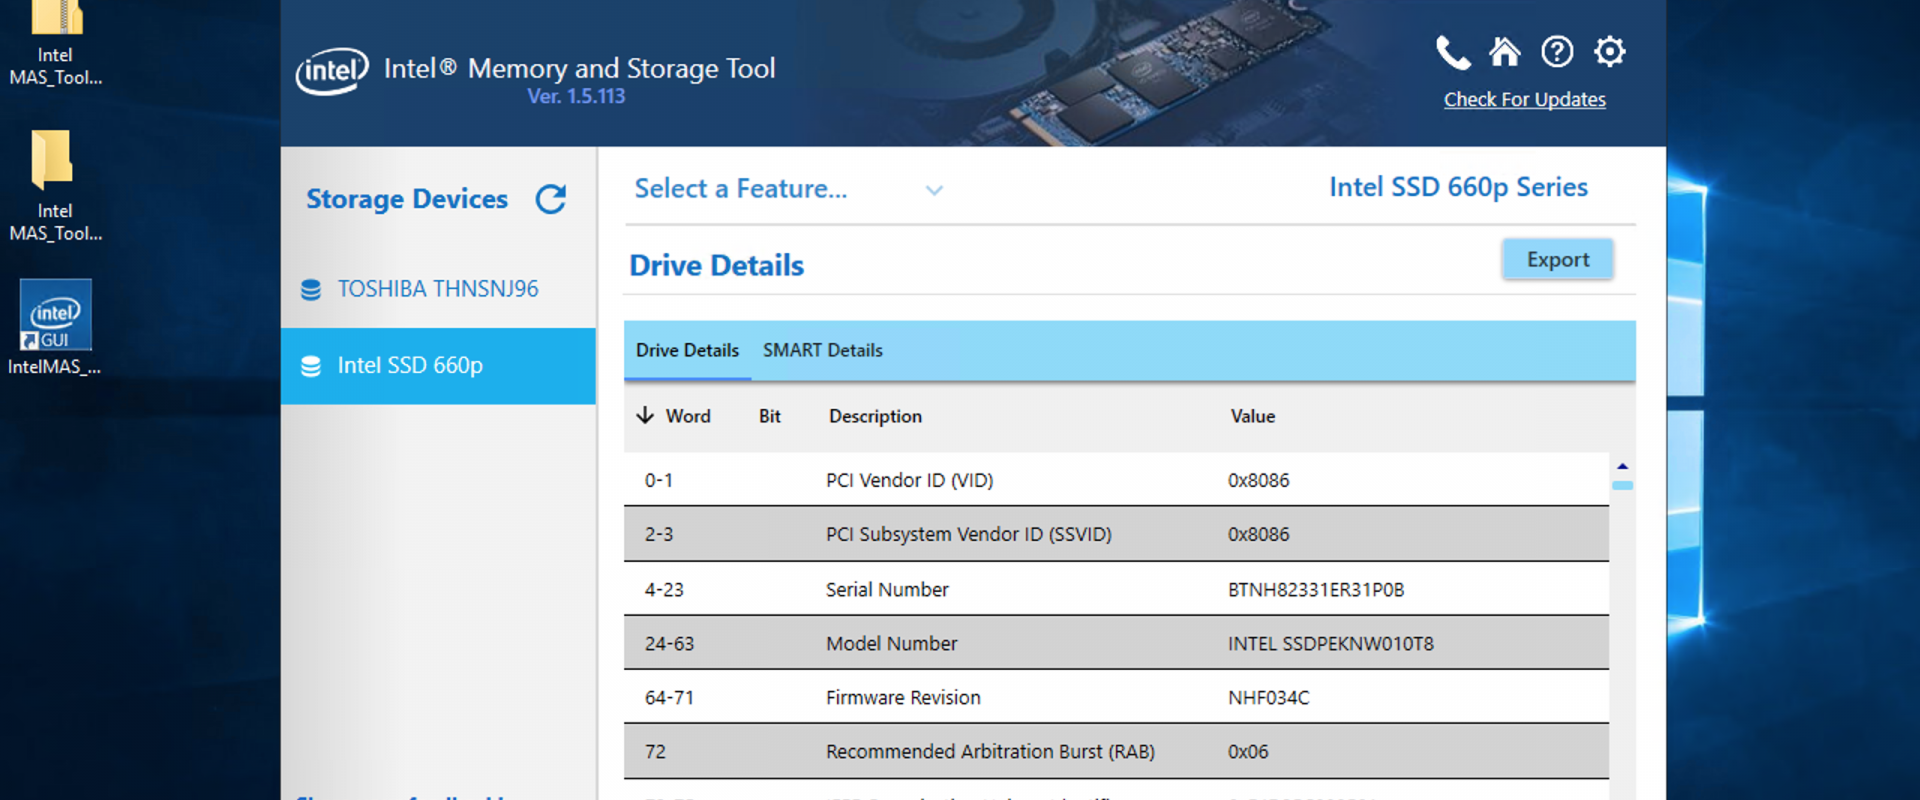The height and width of the screenshot is (800, 1920).
Task: Click the Serial Number description cell
Action: click(887, 590)
